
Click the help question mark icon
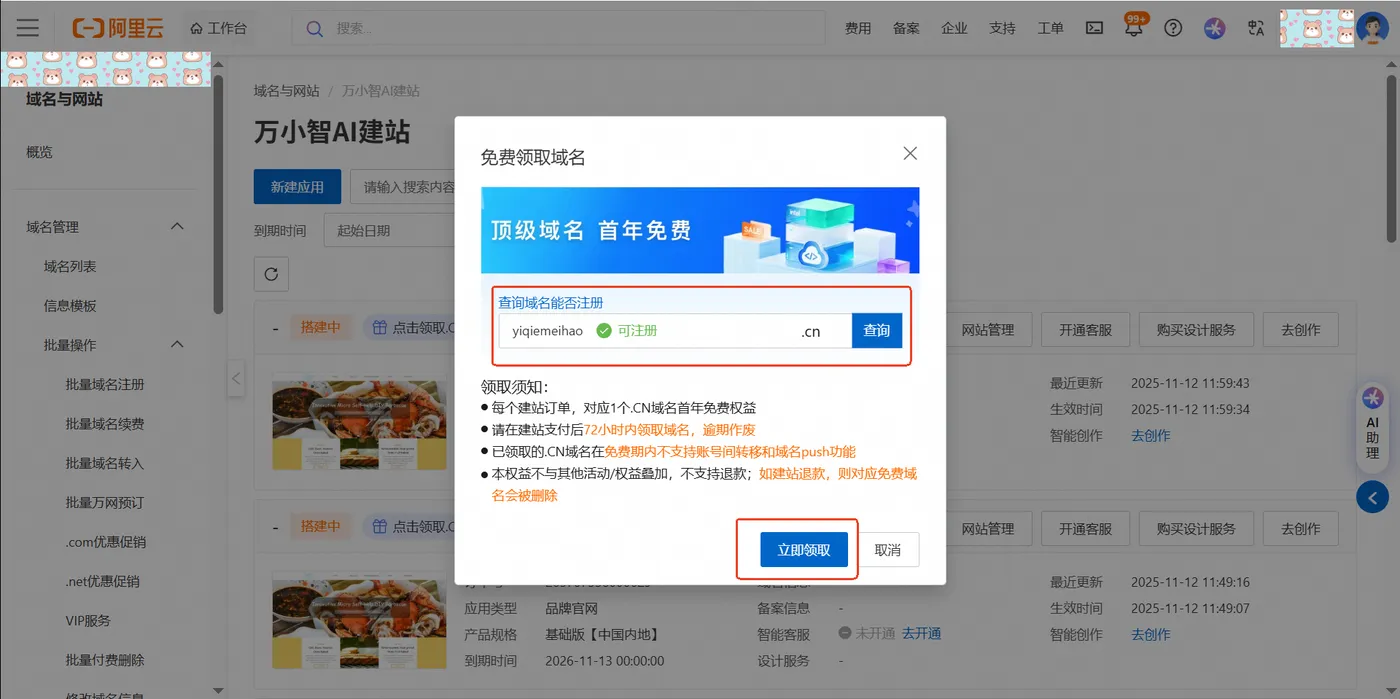pos(1173,27)
